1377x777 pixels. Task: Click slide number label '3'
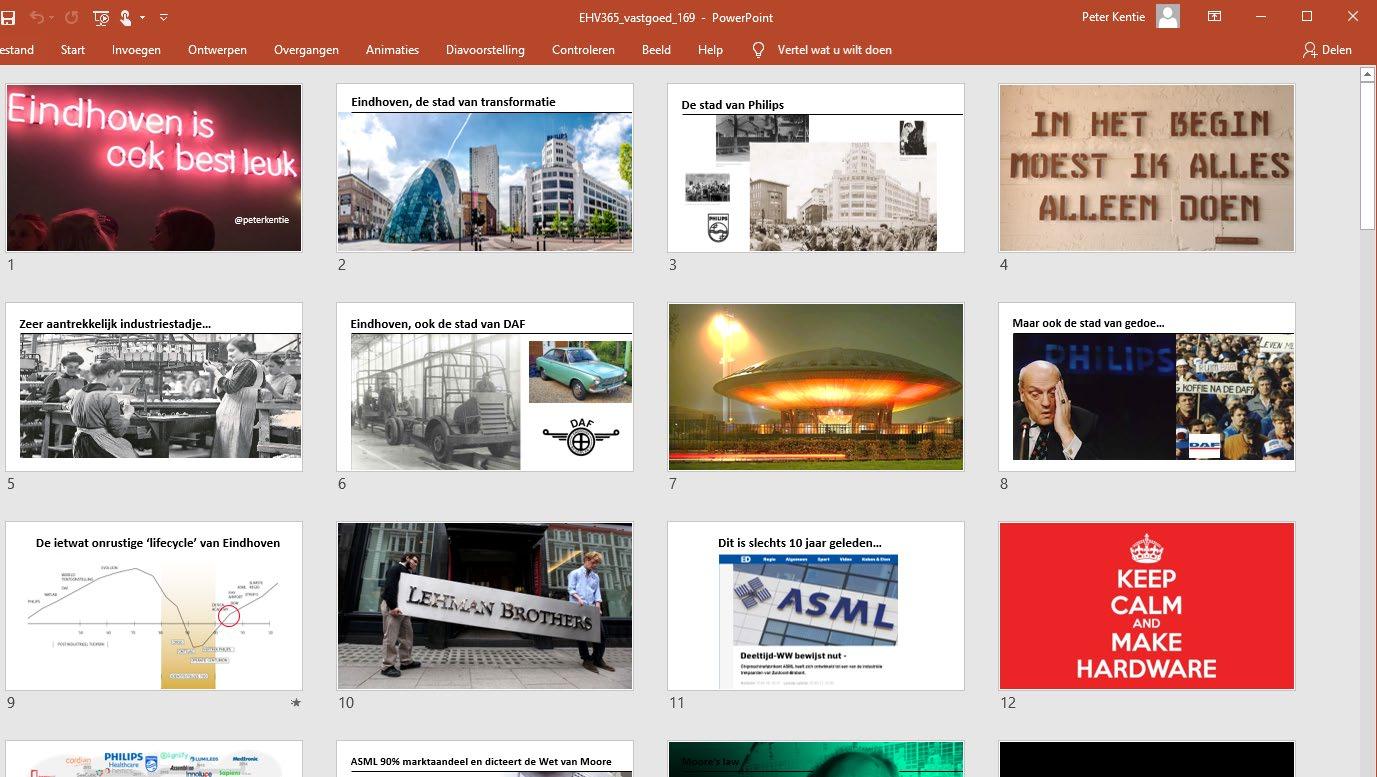pos(673,265)
